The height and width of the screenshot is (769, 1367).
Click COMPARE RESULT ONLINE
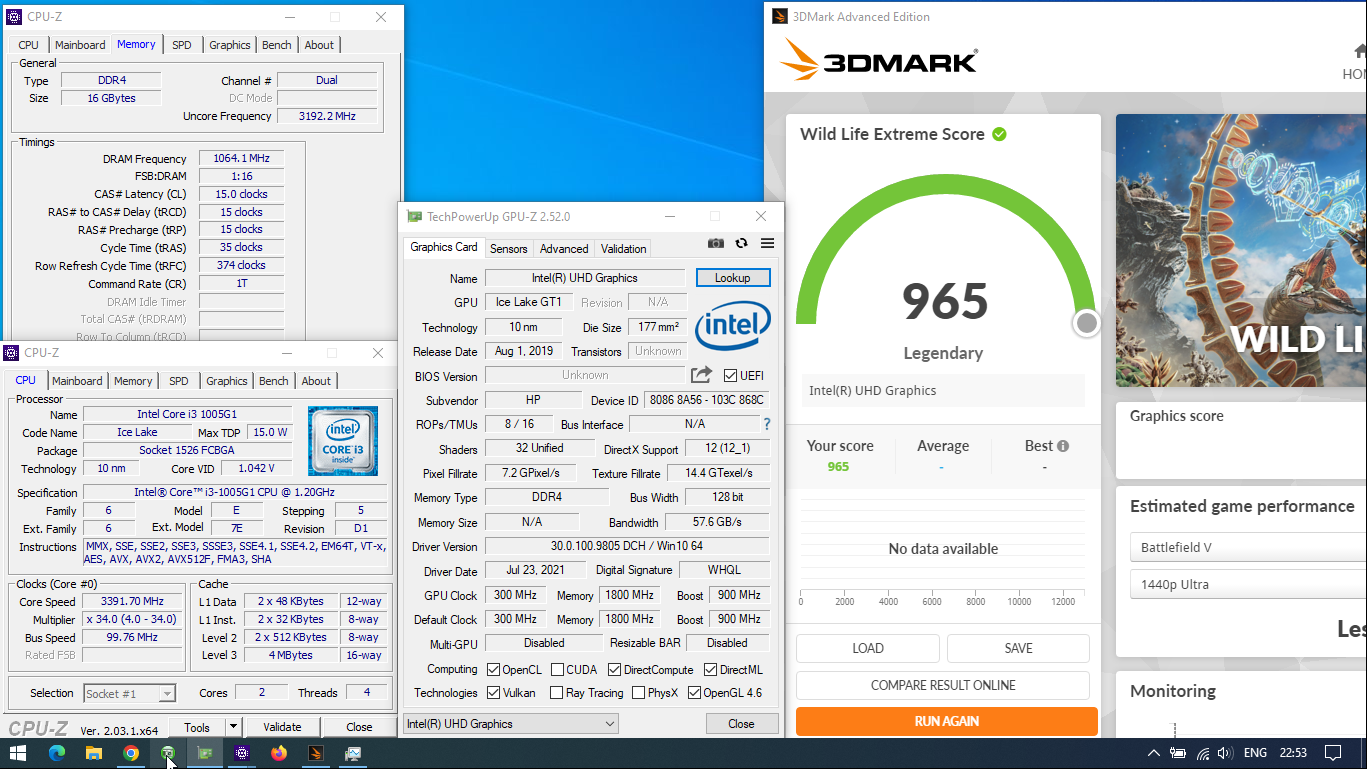pos(943,685)
